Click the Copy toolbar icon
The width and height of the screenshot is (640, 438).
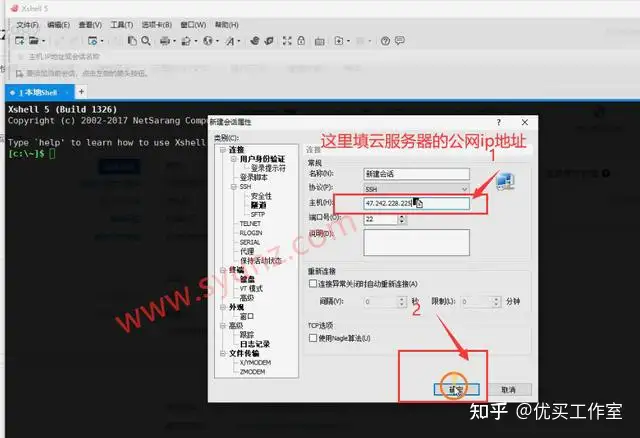coord(132,40)
